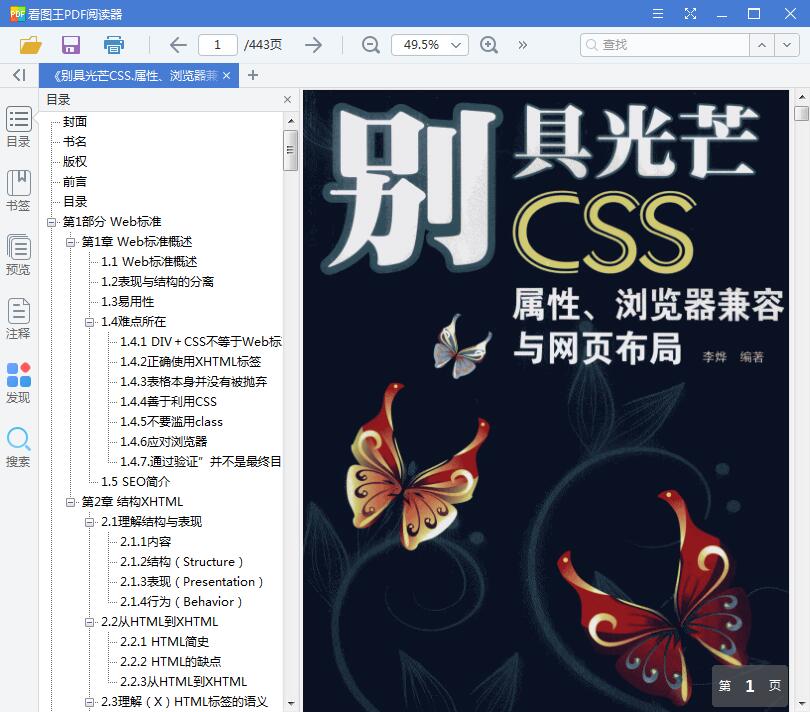Viewport: 810px width, 712px height.
Task: Print the PDF document
Action: click(x=114, y=45)
